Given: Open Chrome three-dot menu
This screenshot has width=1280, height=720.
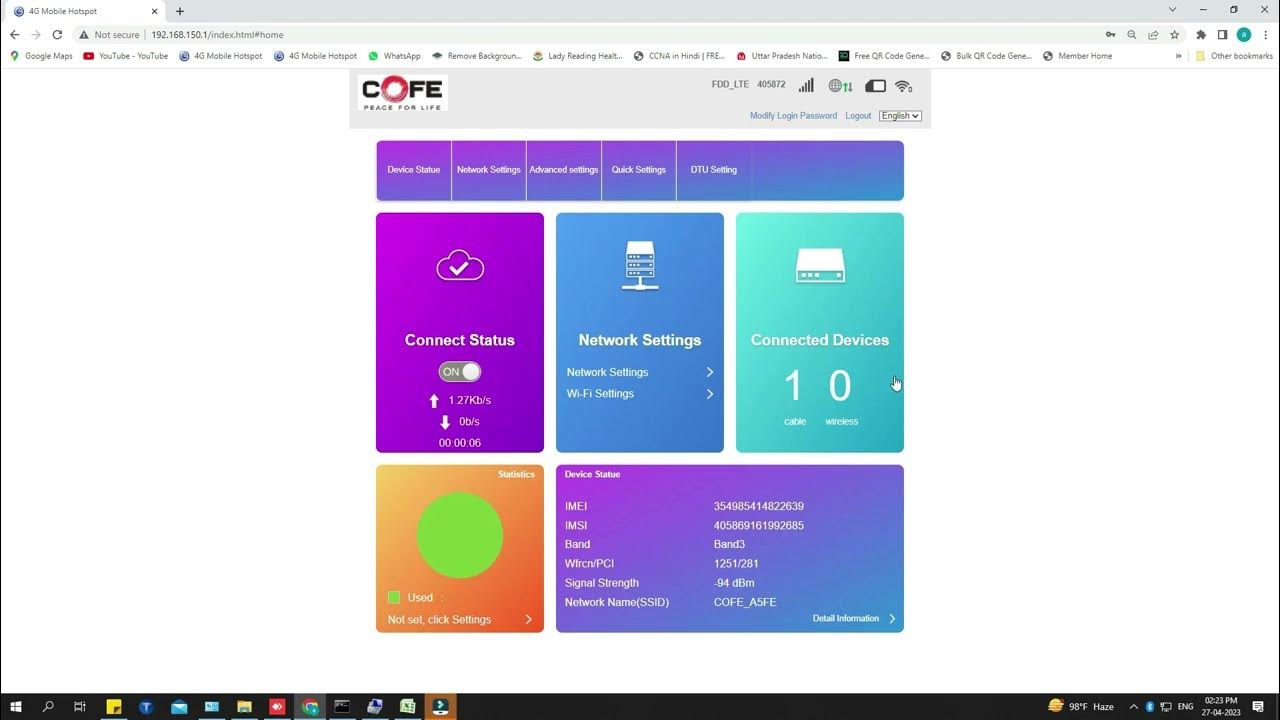Looking at the screenshot, I should pyautogui.click(x=1265, y=34).
